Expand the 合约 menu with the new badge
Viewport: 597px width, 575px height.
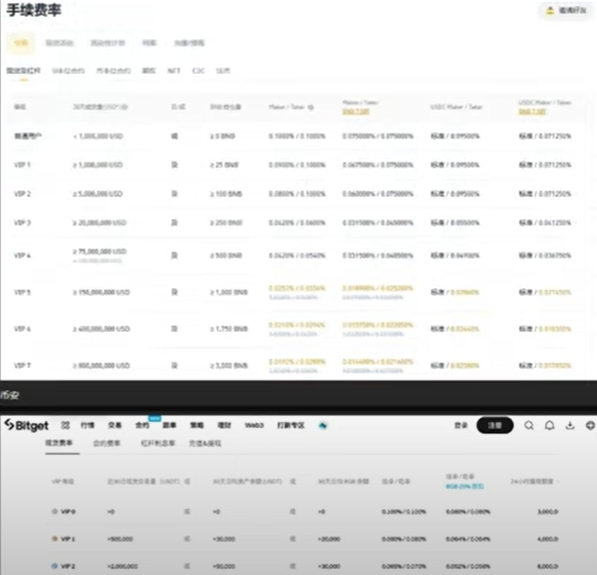click(x=142, y=425)
